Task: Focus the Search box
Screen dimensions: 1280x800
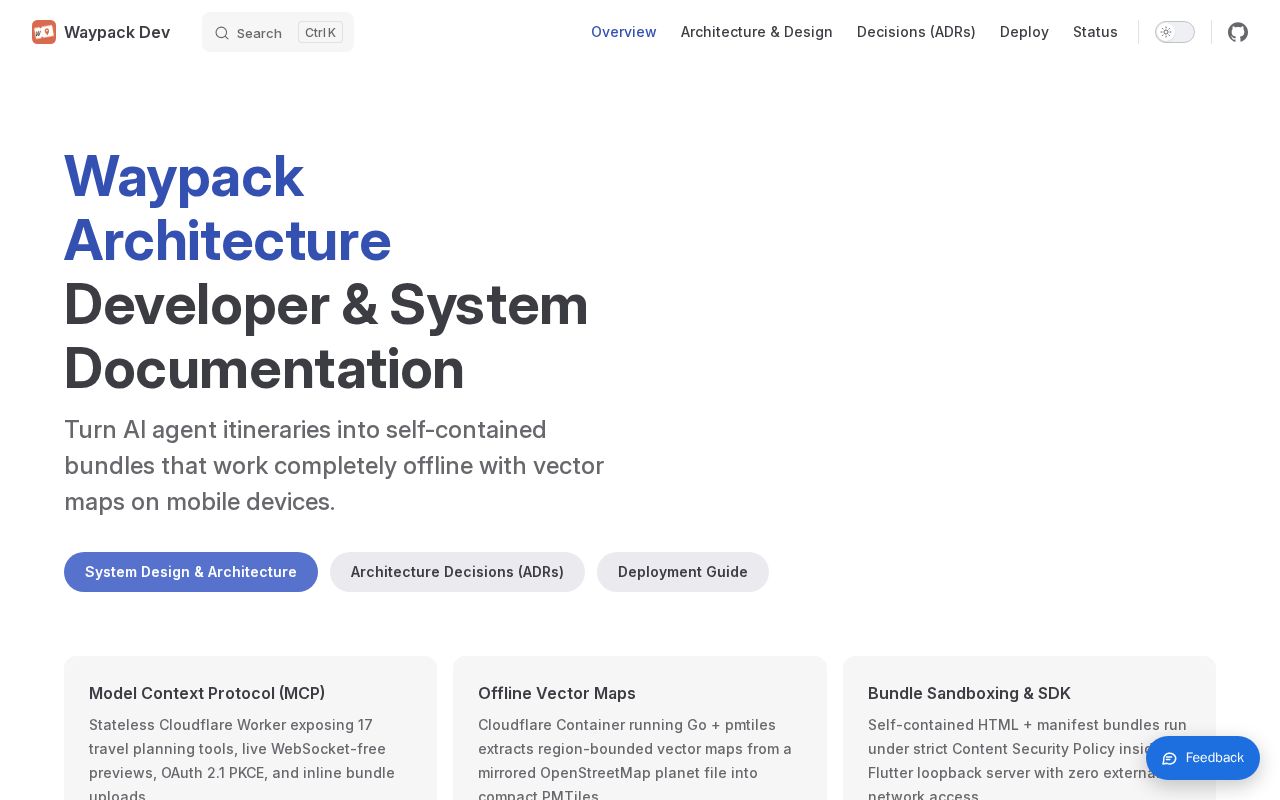Action: click(278, 32)
